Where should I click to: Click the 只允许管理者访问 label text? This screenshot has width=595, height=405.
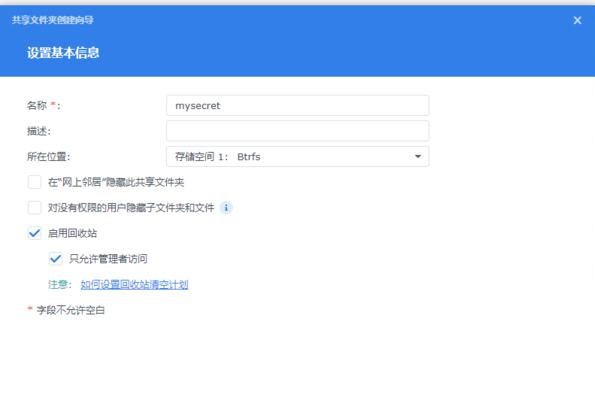(x=108, y=259)
